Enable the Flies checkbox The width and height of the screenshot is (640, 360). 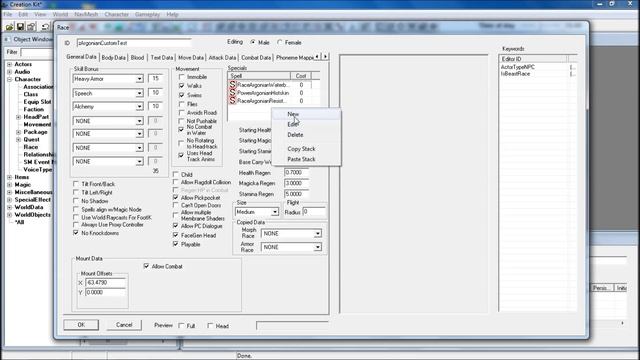pos(182,104)
